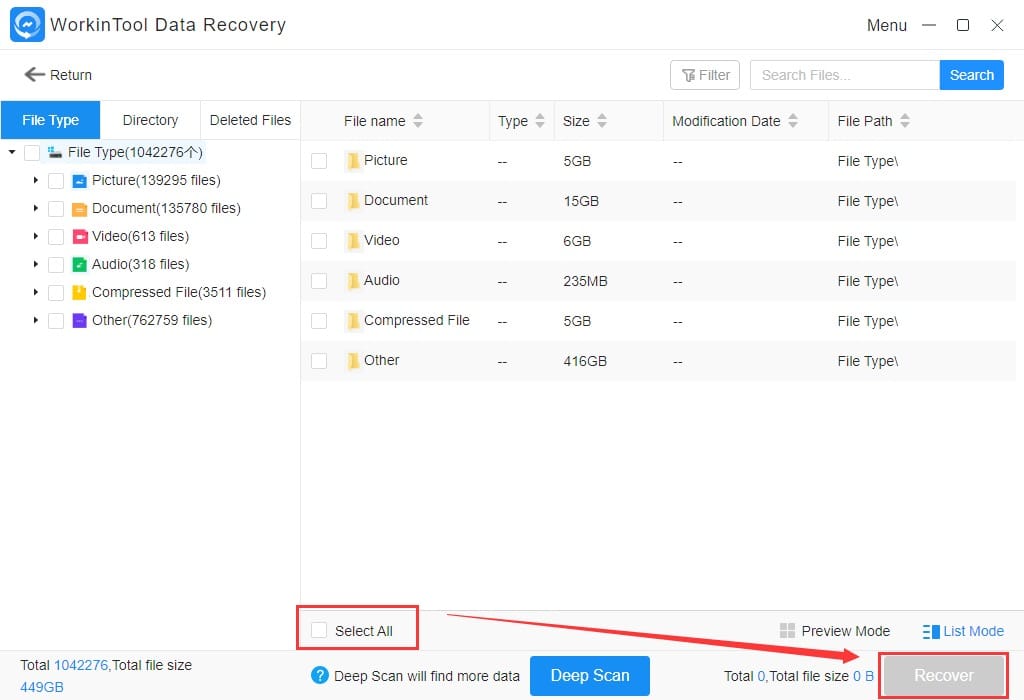Switch to Preview Mode grid icon
The image size is (1024, 700).
pyautogui.click(x=787, y=631)
